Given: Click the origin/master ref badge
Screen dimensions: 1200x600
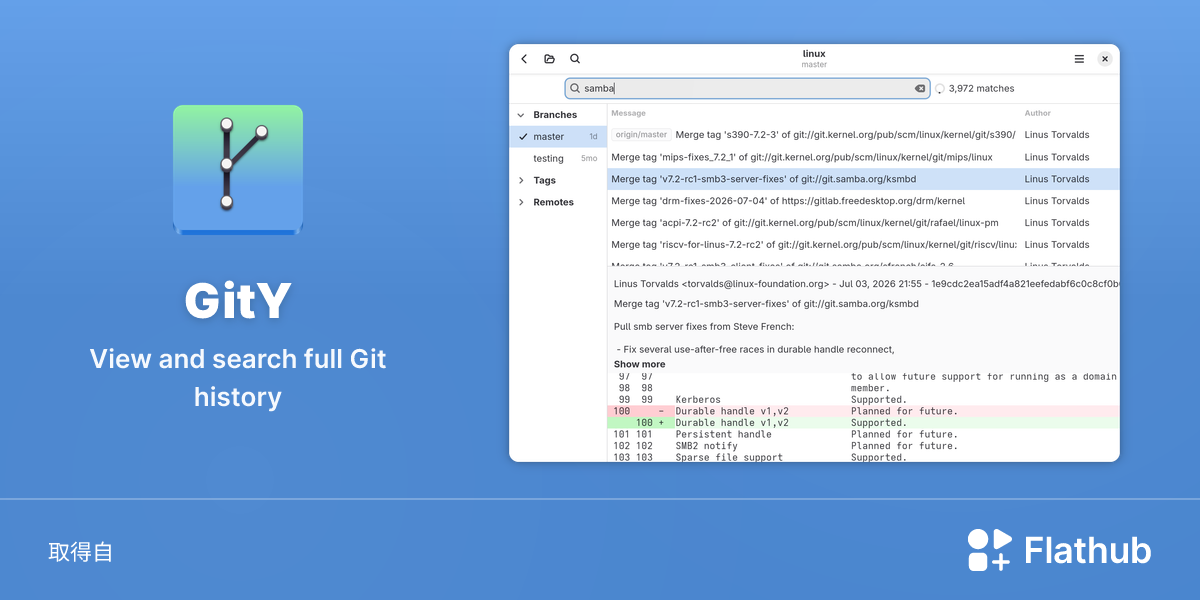Looking at the screenshot, I should click(641, 134).
